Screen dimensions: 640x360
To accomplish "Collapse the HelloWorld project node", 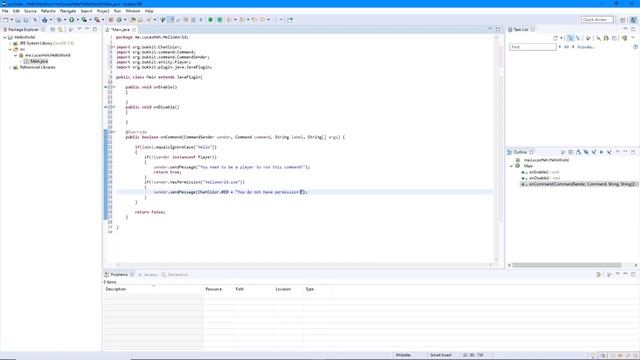I will tap(5, 37).
